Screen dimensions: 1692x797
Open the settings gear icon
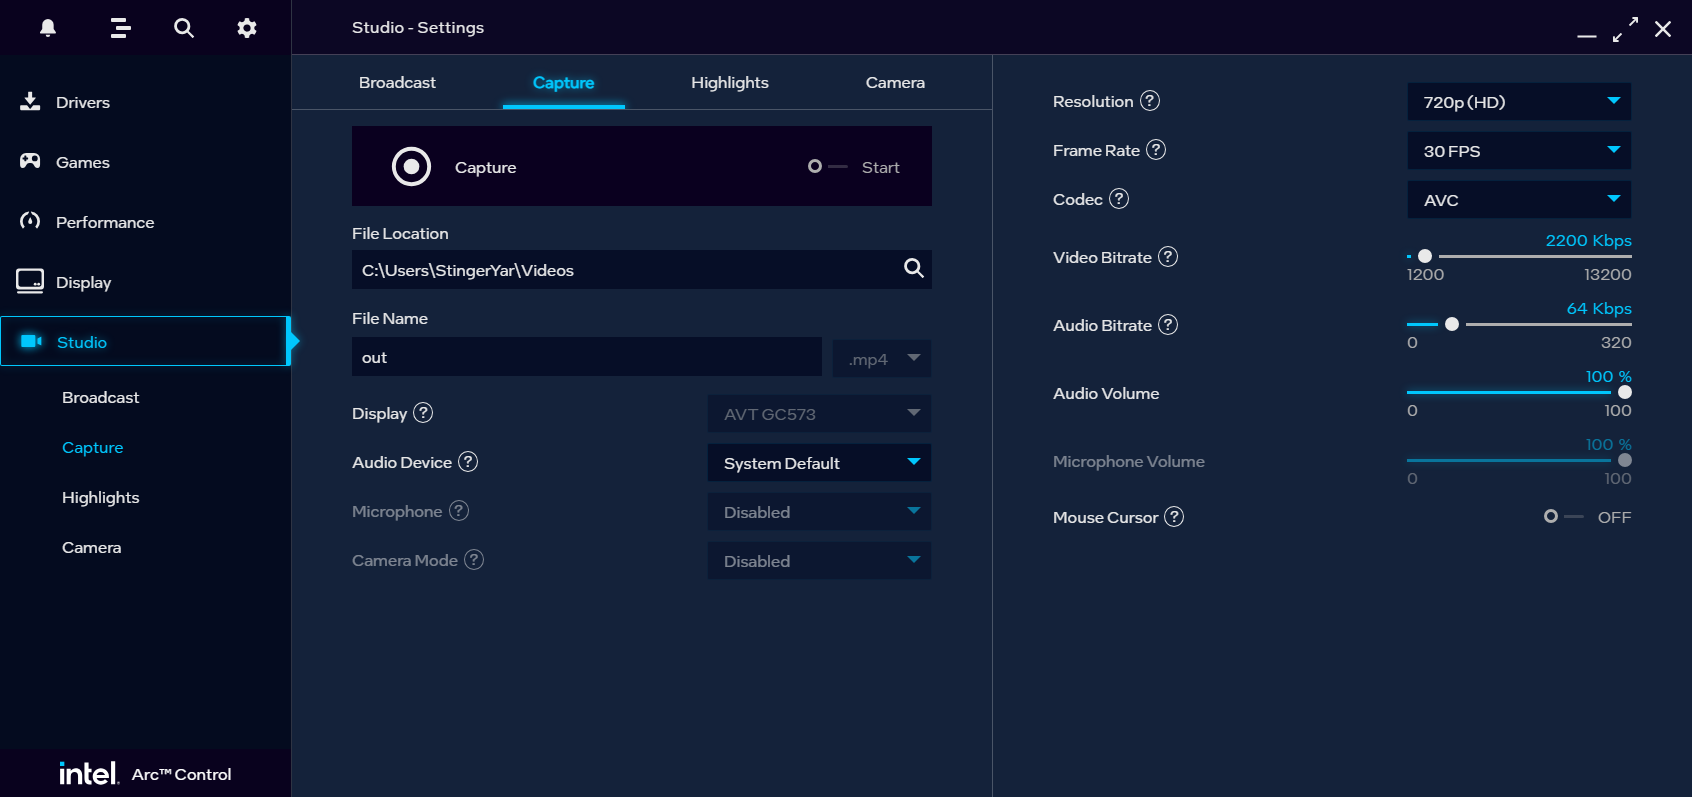coord(247,28)
